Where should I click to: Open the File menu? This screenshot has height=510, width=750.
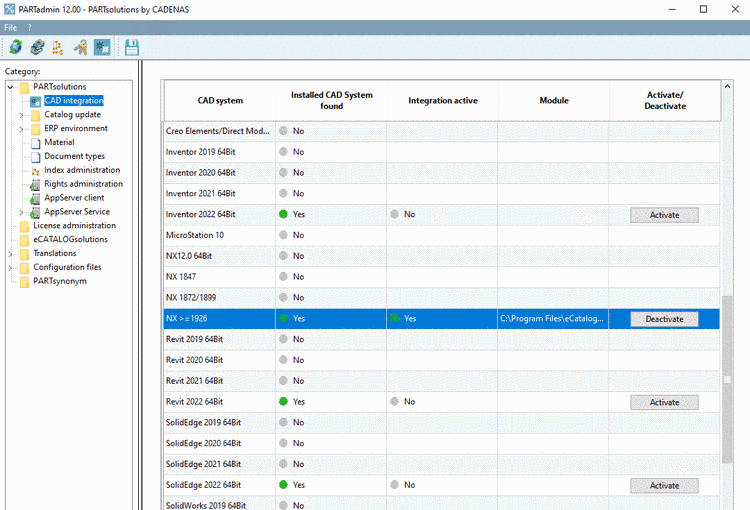pyautogui.click(x=11, y=28)
